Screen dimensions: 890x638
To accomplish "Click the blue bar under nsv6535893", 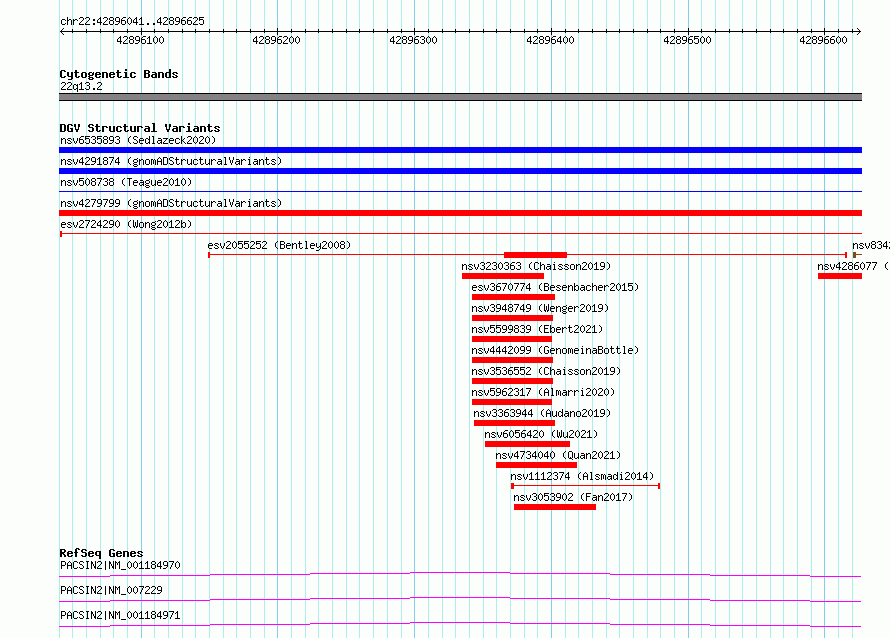I will click(x=460, y=150).
